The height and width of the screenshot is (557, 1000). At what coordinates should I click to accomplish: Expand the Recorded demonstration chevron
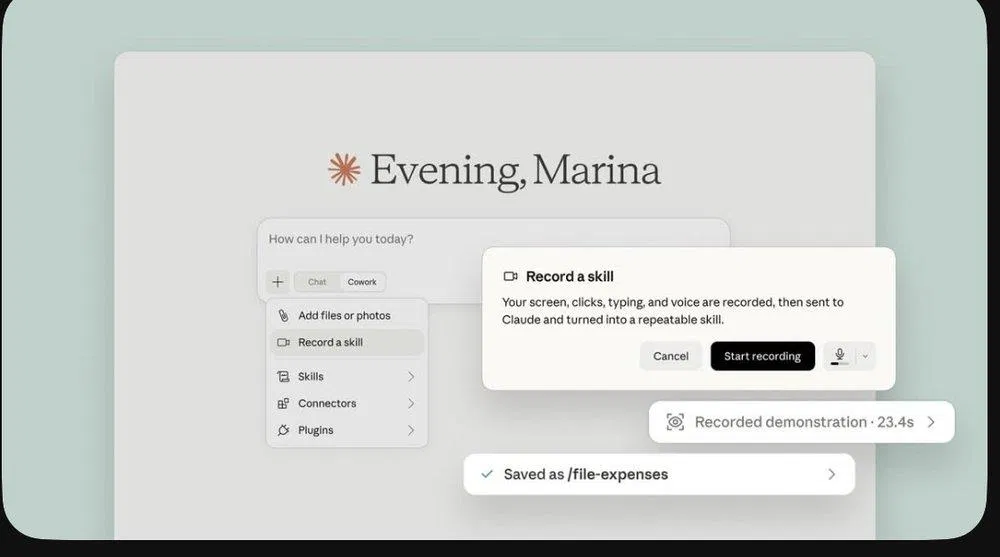click(x=931, y=422)
